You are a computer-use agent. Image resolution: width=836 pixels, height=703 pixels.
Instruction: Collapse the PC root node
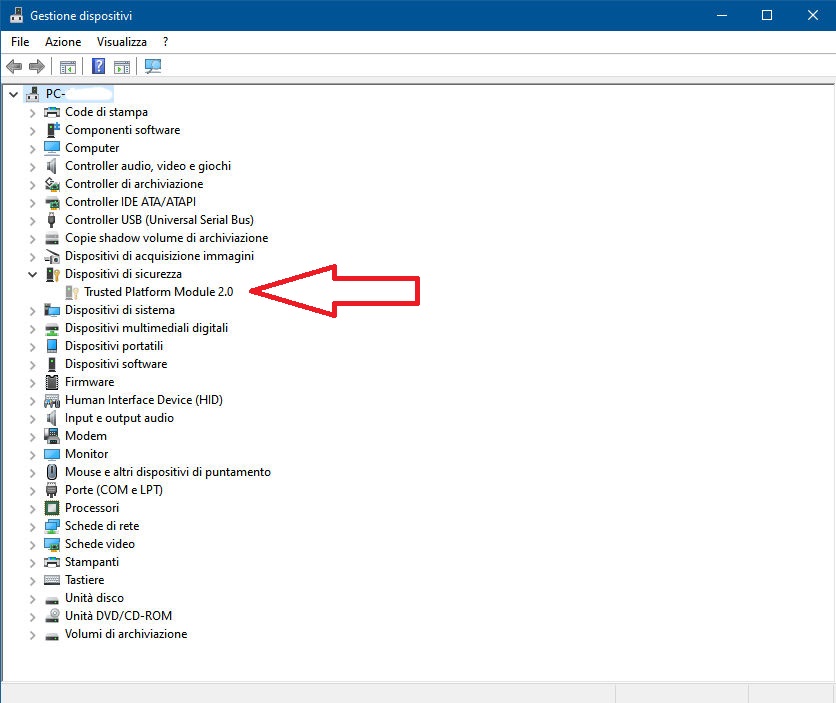pos(13,94)
